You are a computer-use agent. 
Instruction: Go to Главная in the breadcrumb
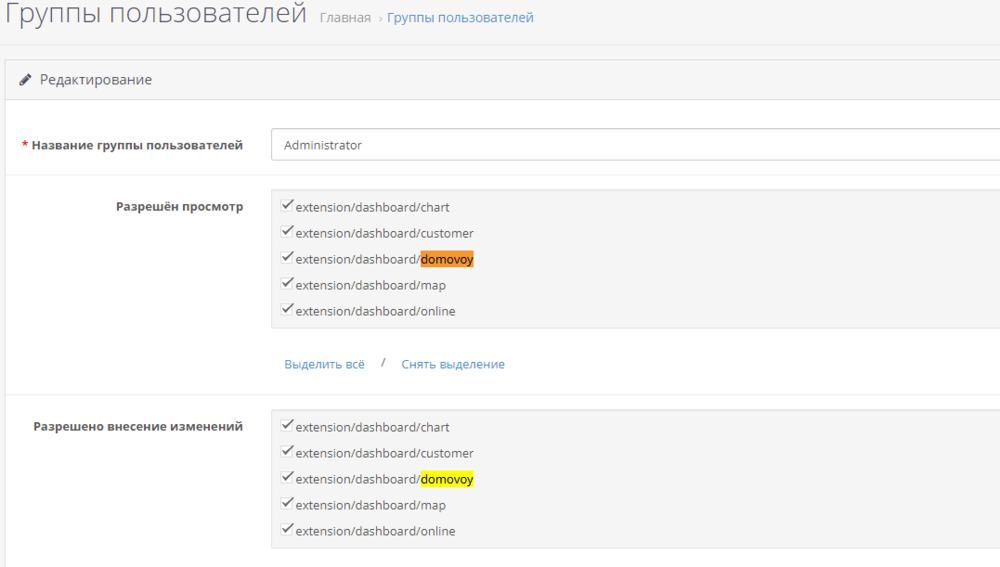[345, 18]
